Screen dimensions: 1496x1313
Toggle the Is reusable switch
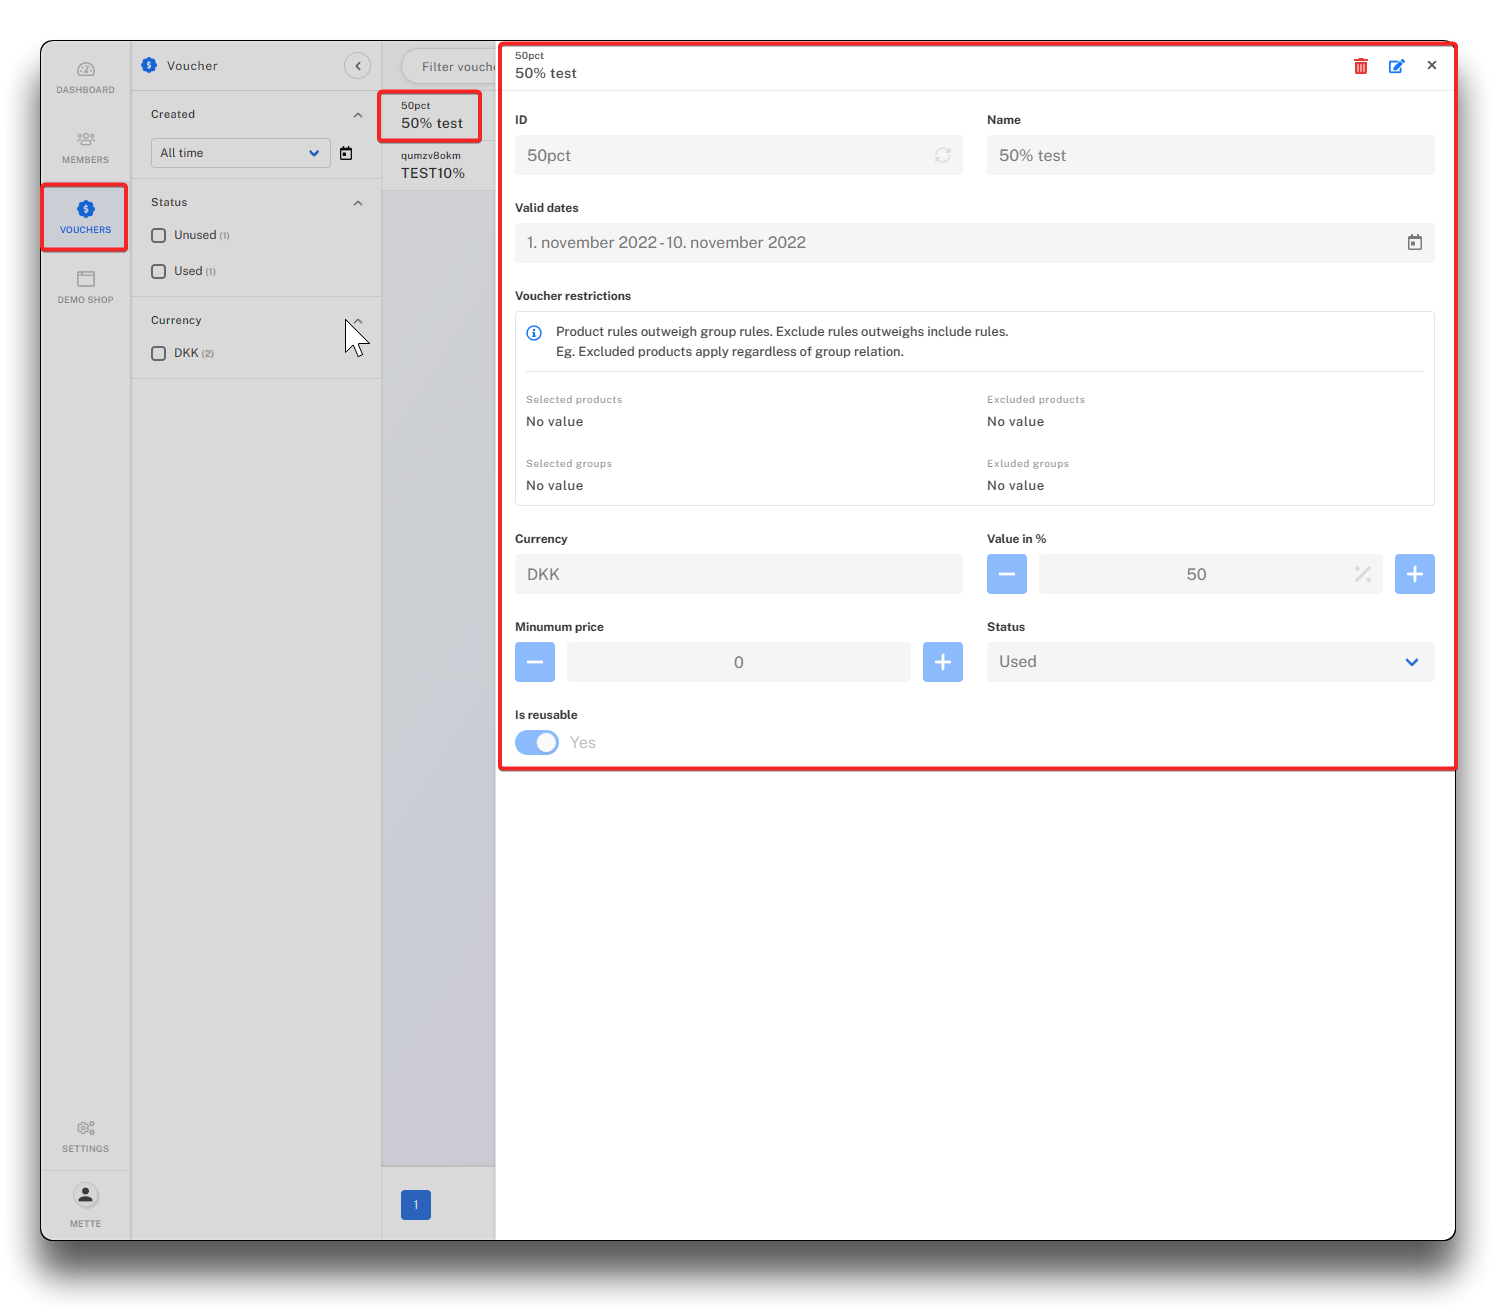tap(537, 742)
